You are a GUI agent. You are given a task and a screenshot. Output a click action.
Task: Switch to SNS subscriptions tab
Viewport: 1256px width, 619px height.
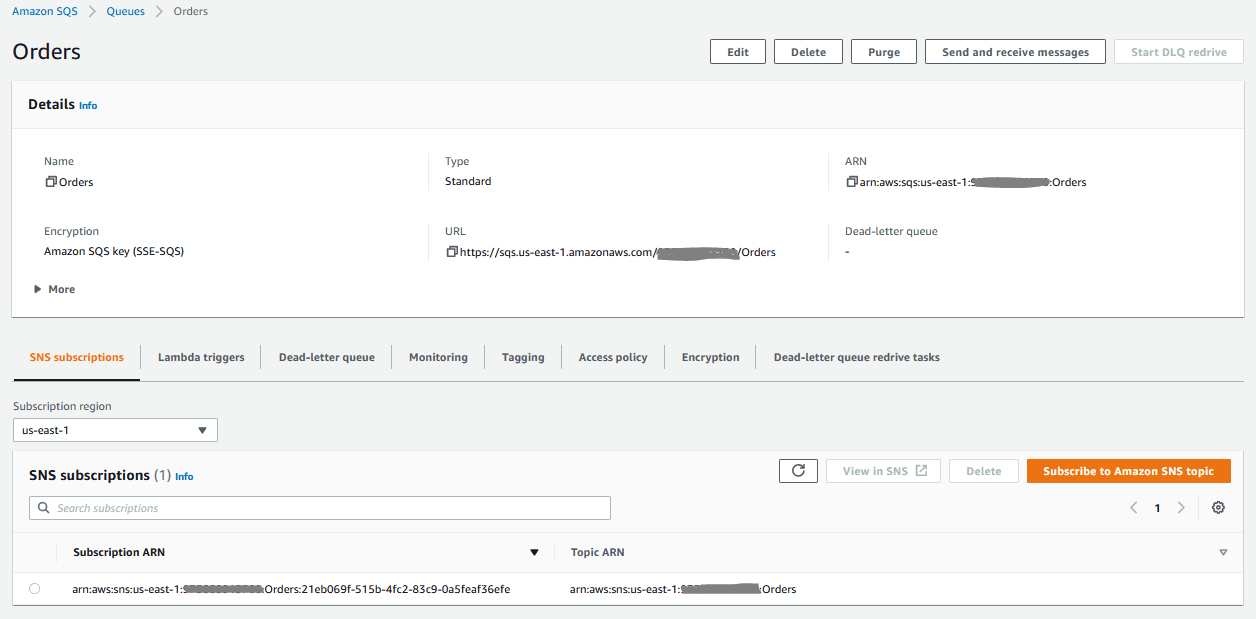[77, 357]
